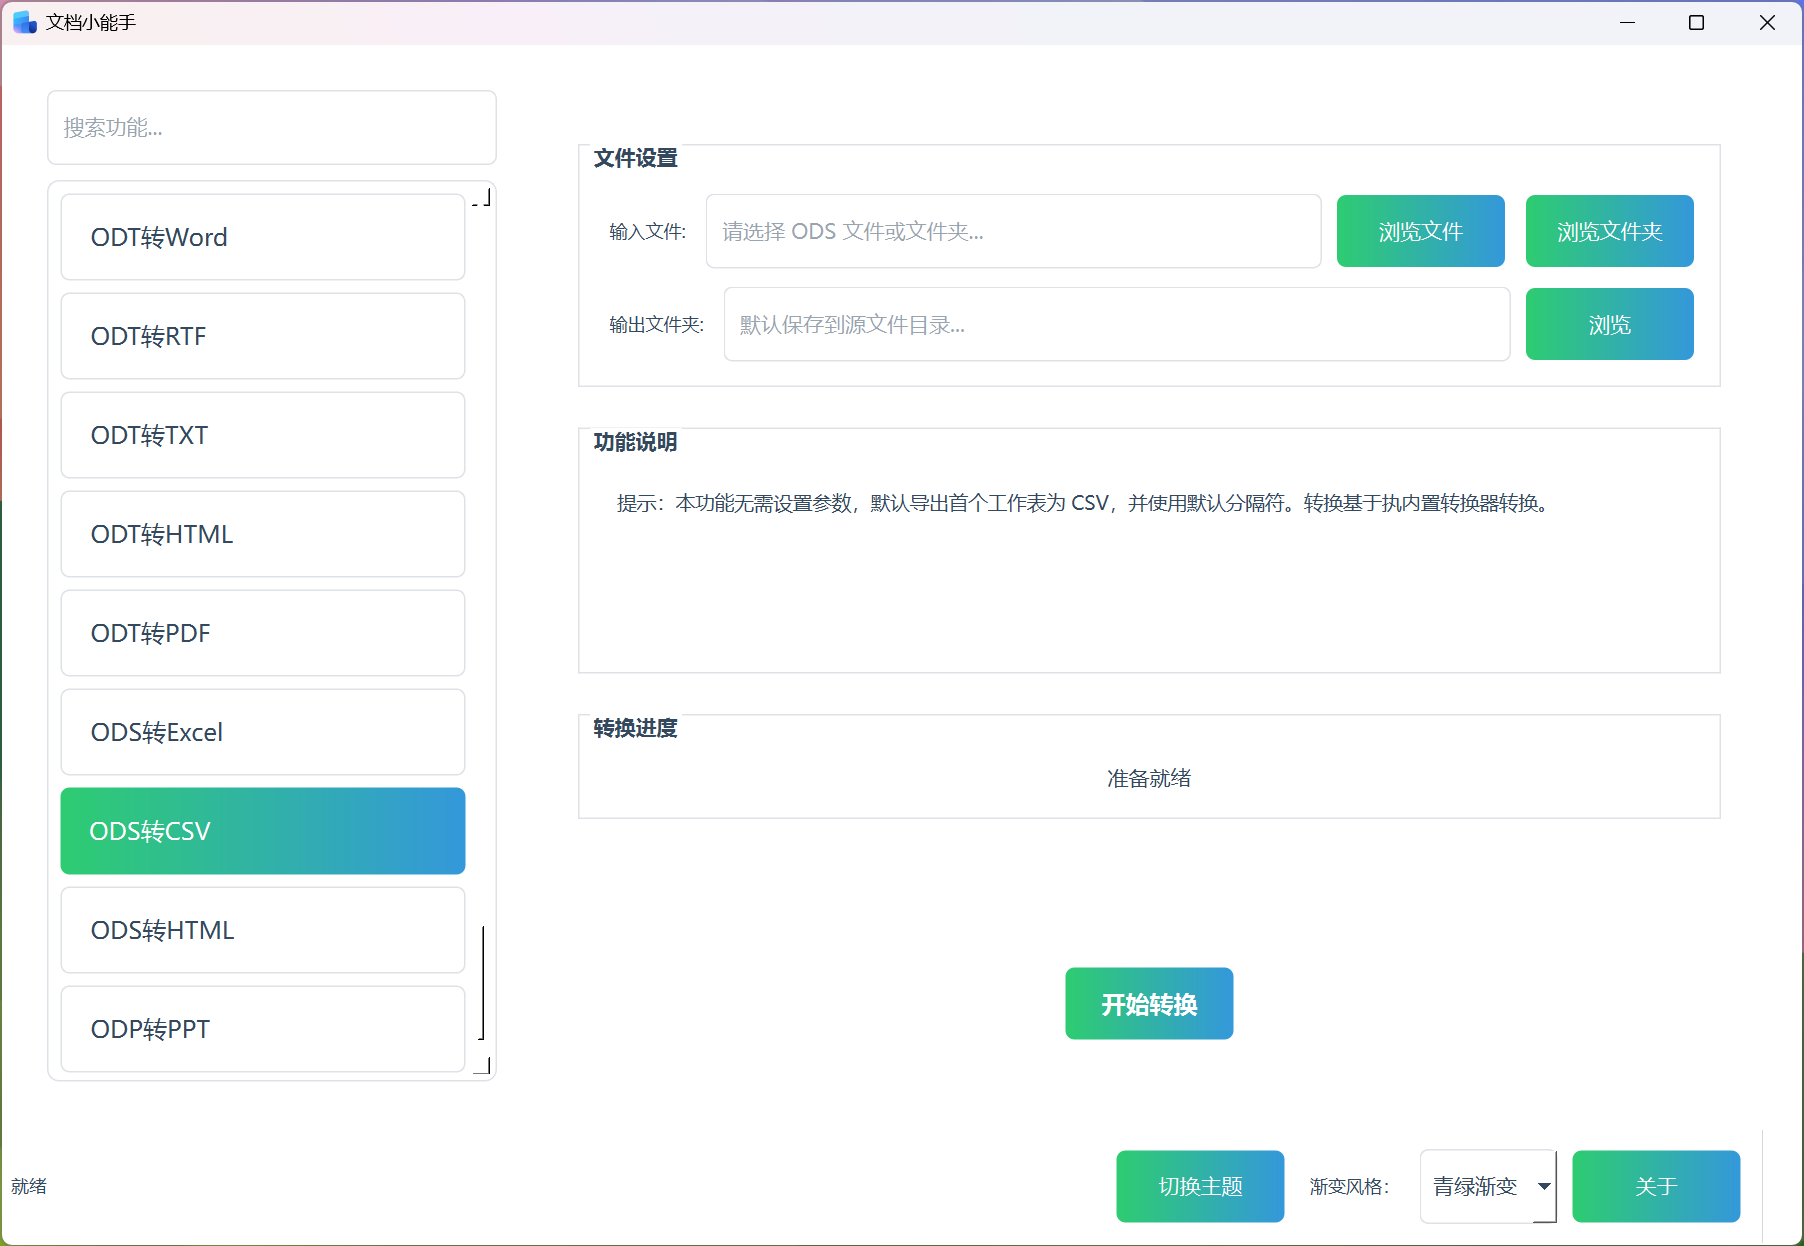Select ODT转Word from the function list
The height and width of the screenshot is (1246, 1804).
tap(262, 237)
